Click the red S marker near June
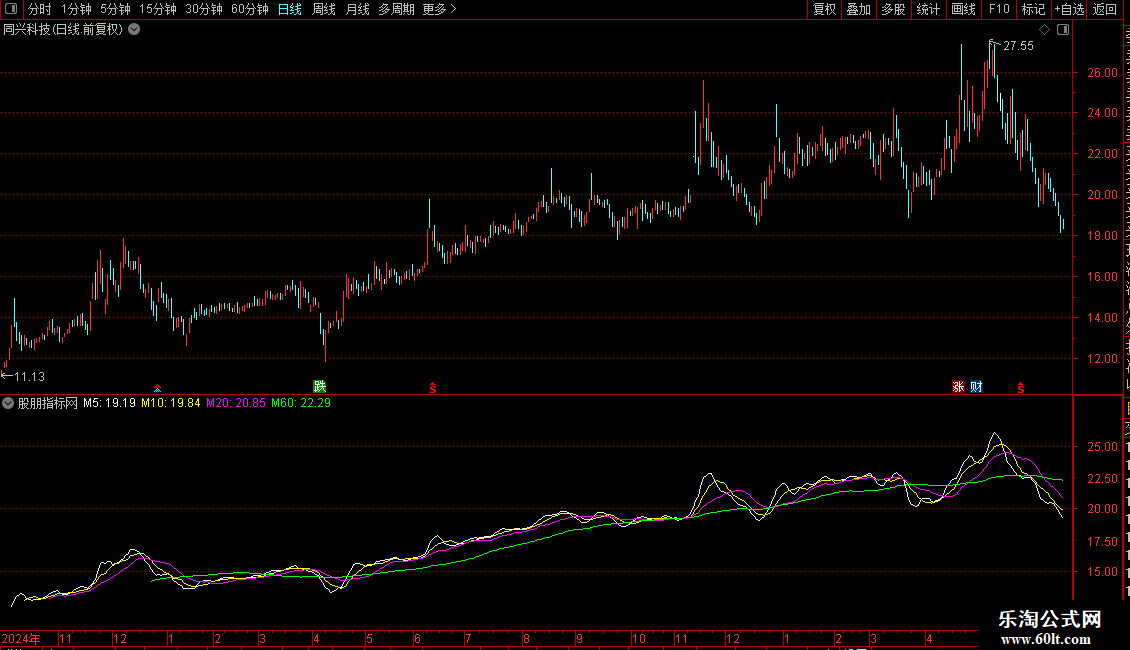This screenshot has height=650, width=1130. [x=433, y=388]
